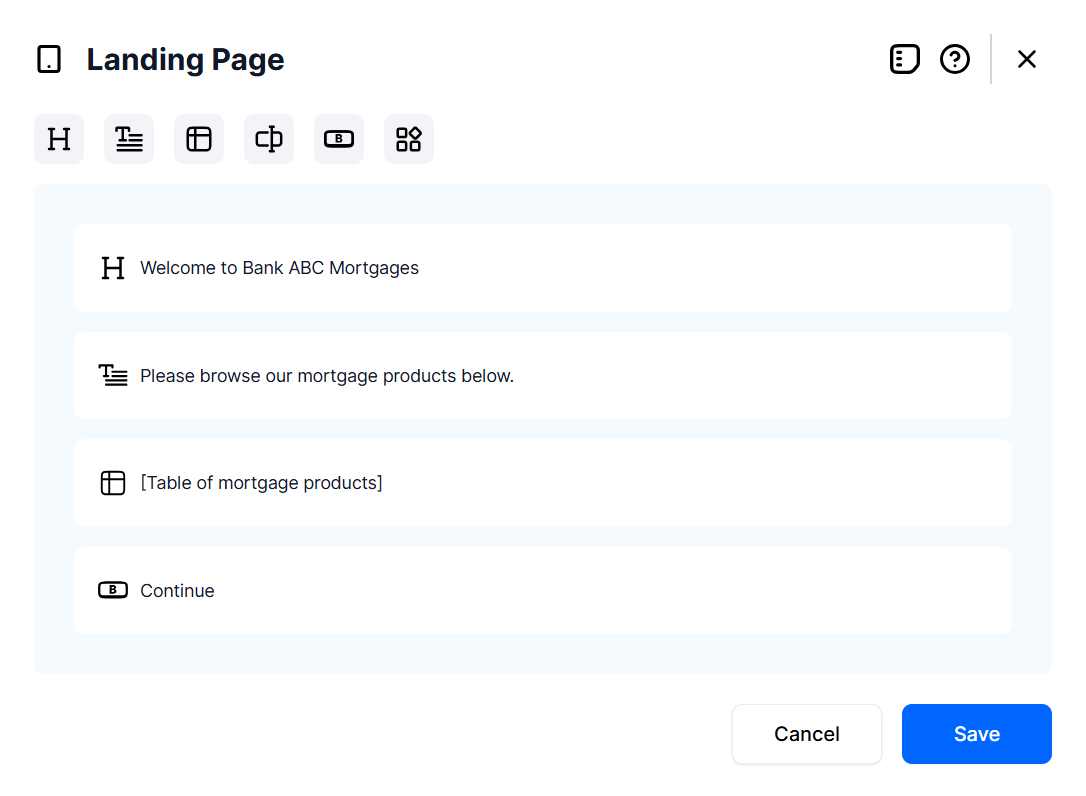Viewport: 1086px width, 796px height.
Task: Click the button icon beside Continue
Action: click(x=113, y=591)
